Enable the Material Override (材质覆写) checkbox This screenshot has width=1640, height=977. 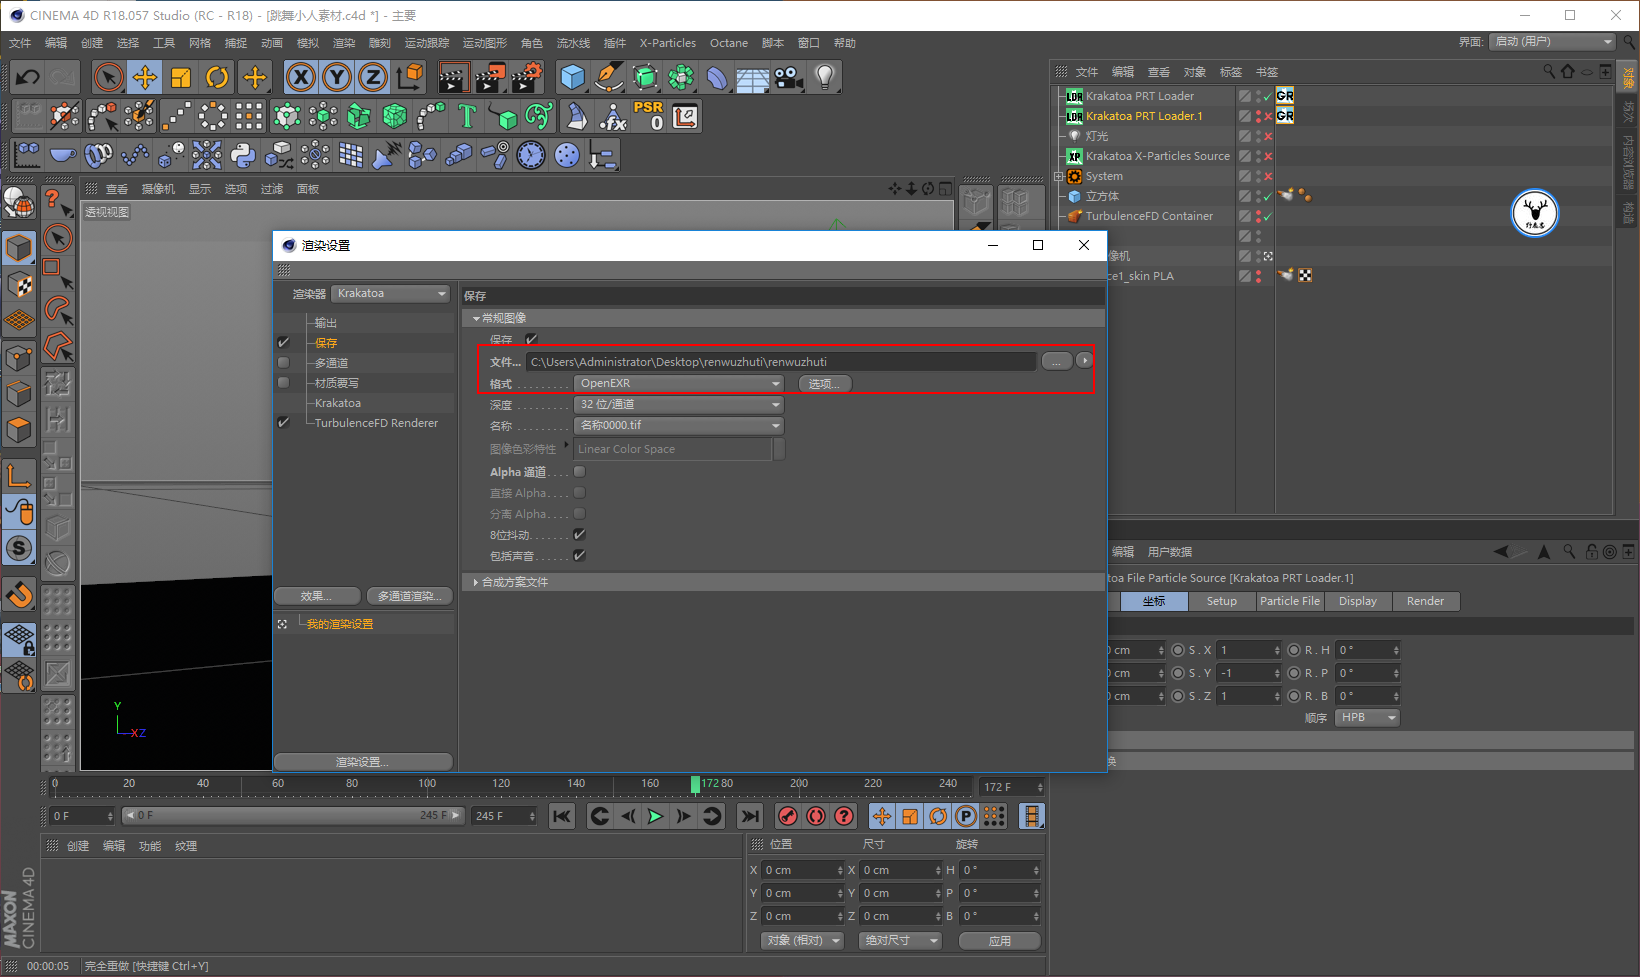click(x=284, y=383)
